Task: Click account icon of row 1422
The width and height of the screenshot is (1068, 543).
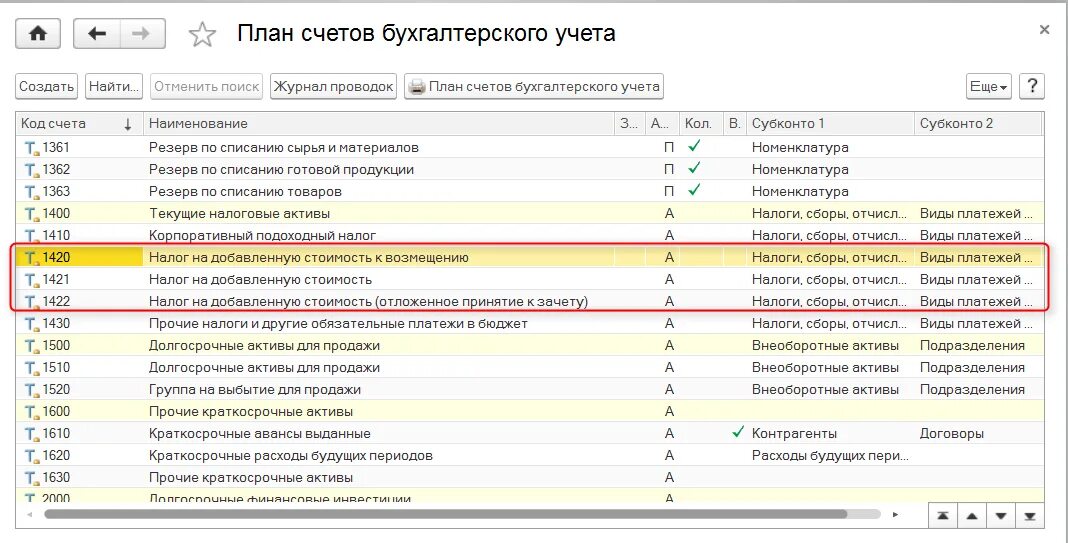Action: pyautogui.click(x=31, y=301)
